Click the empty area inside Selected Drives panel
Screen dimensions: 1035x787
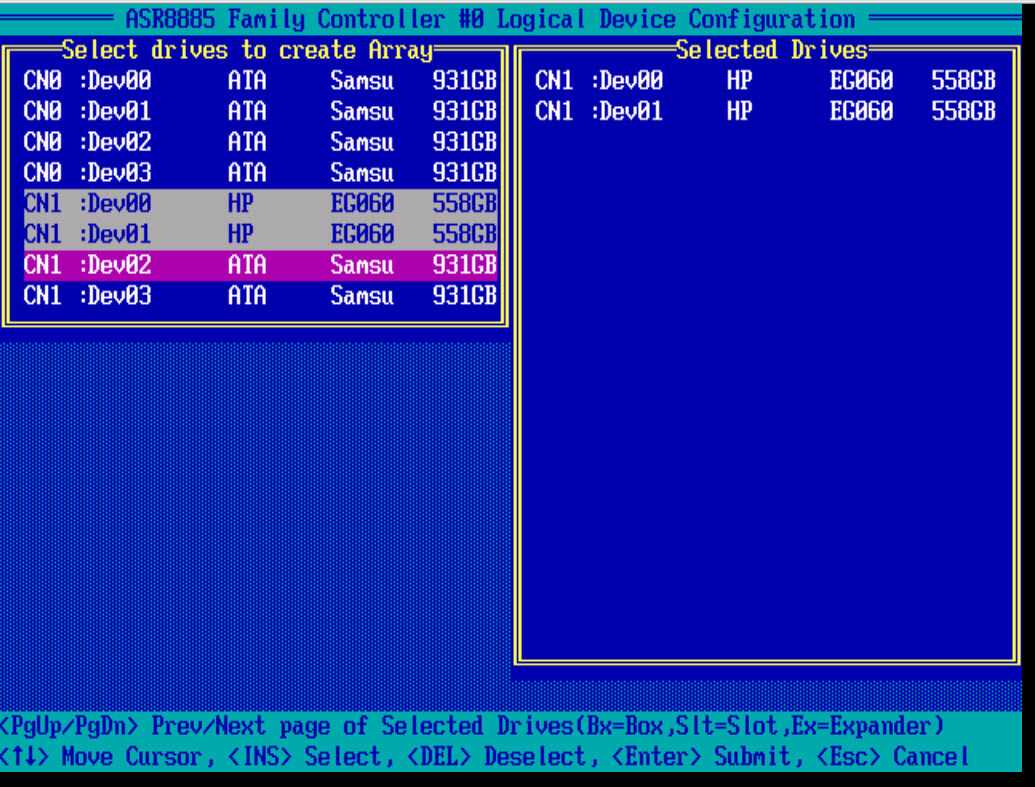[764, 400]
